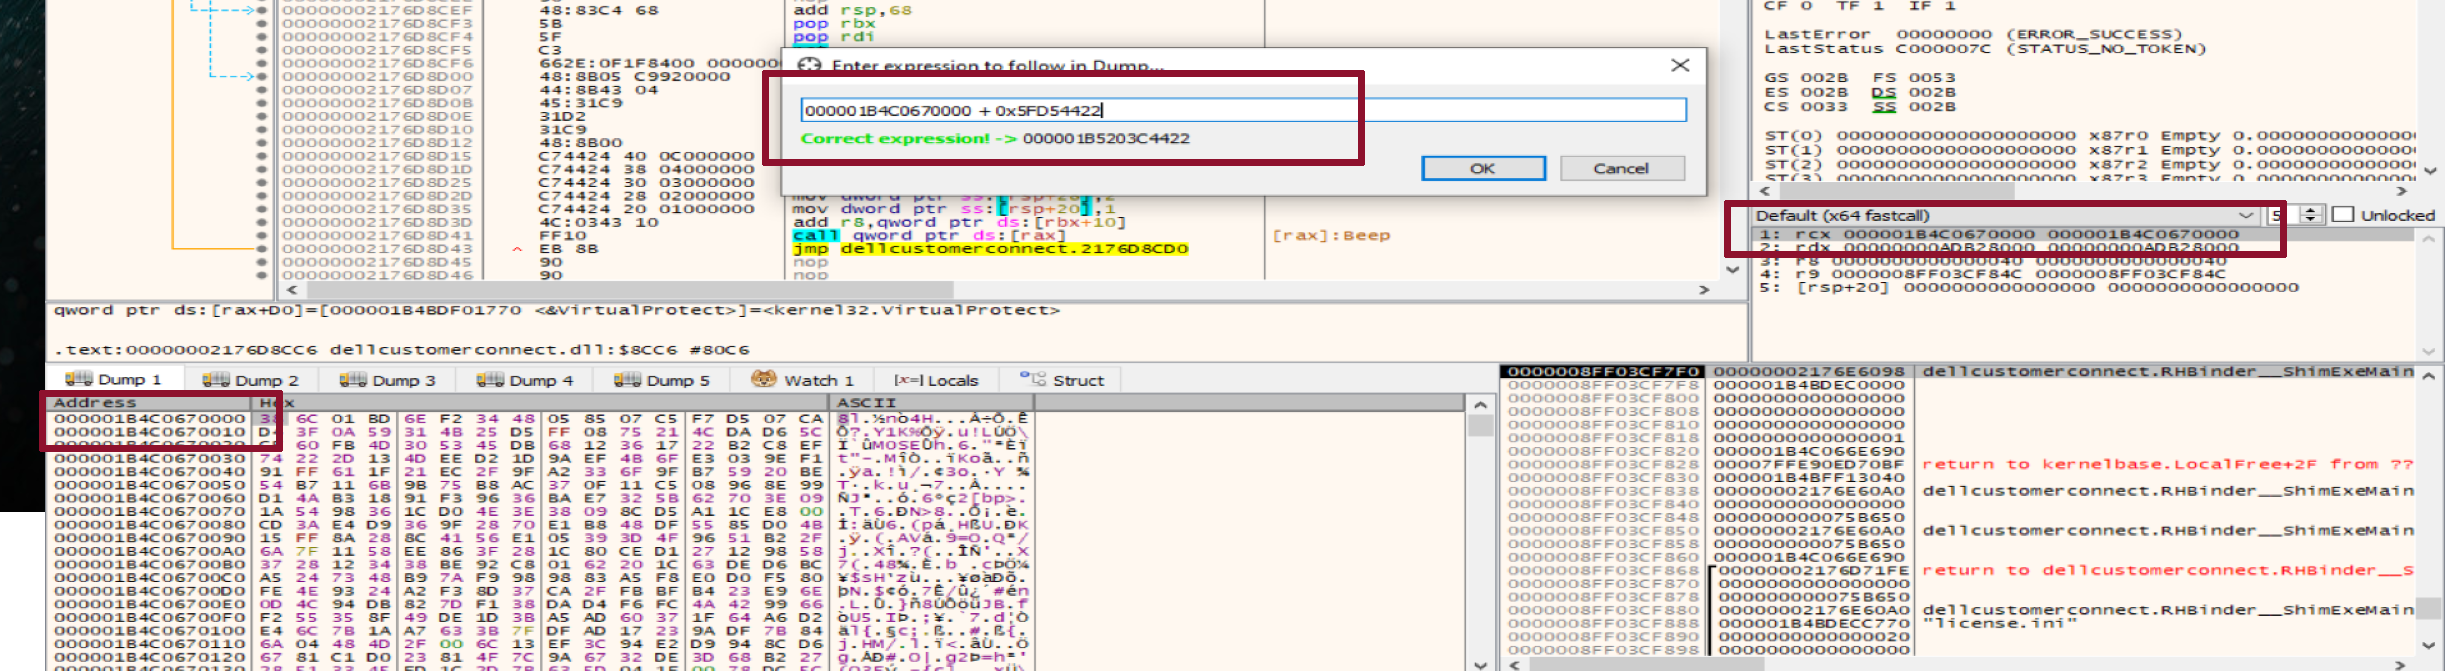Click the argument count spinner arrows
Viewport: 2445px width, 671px height.
[2310, 215]
